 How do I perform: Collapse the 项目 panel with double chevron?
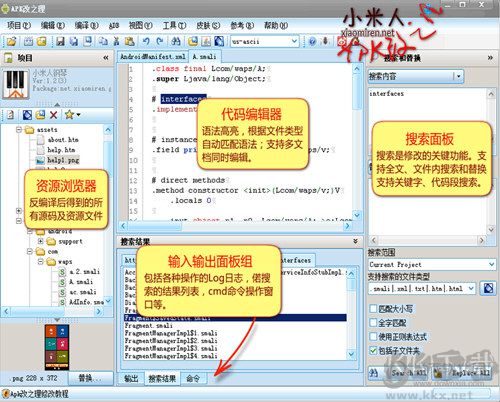click(x=106, y=58)
